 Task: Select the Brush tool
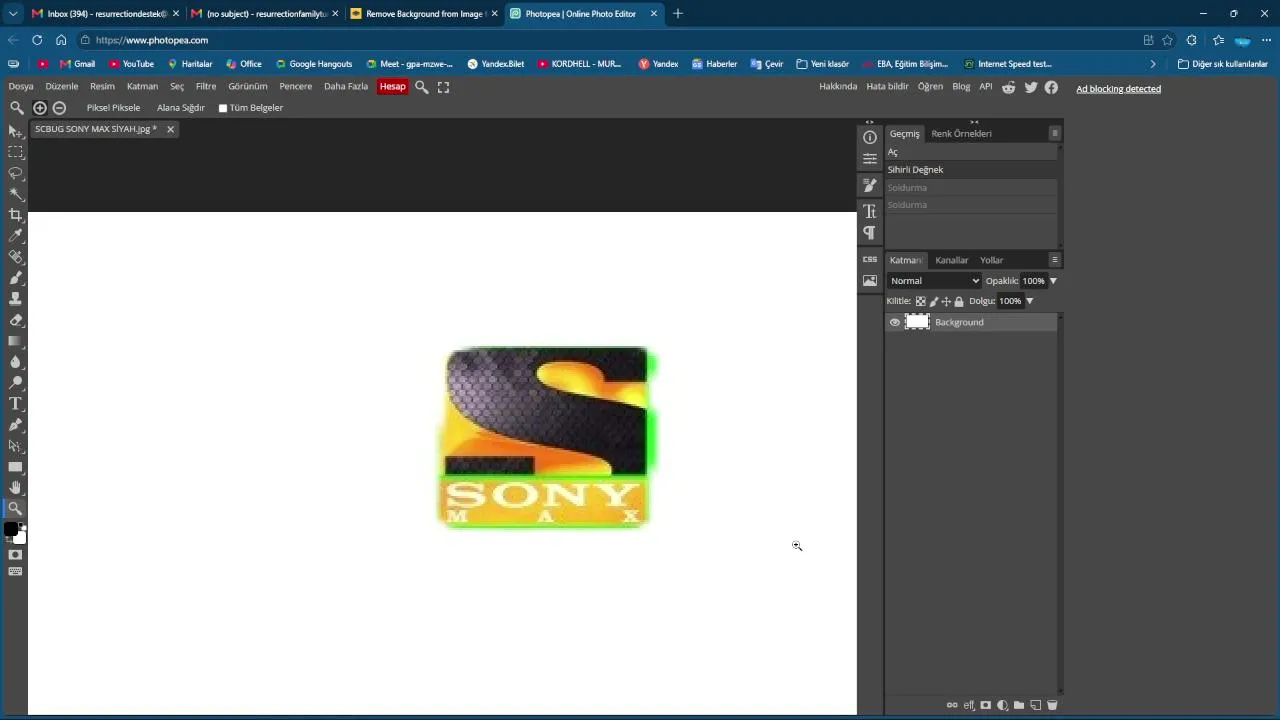[15, 278]
